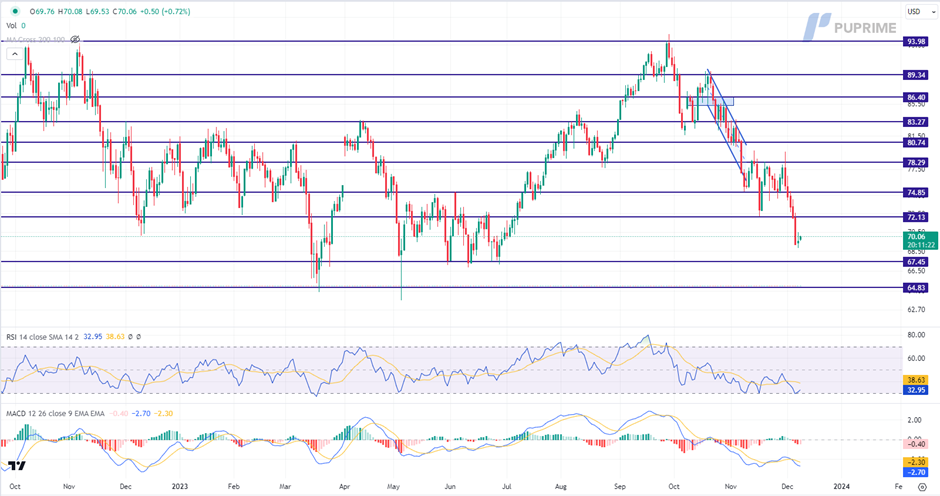The height and width of the screenshot is (496, 940).
Task: Click the 64.83 support price label
Action: click(x=914, y=288)
